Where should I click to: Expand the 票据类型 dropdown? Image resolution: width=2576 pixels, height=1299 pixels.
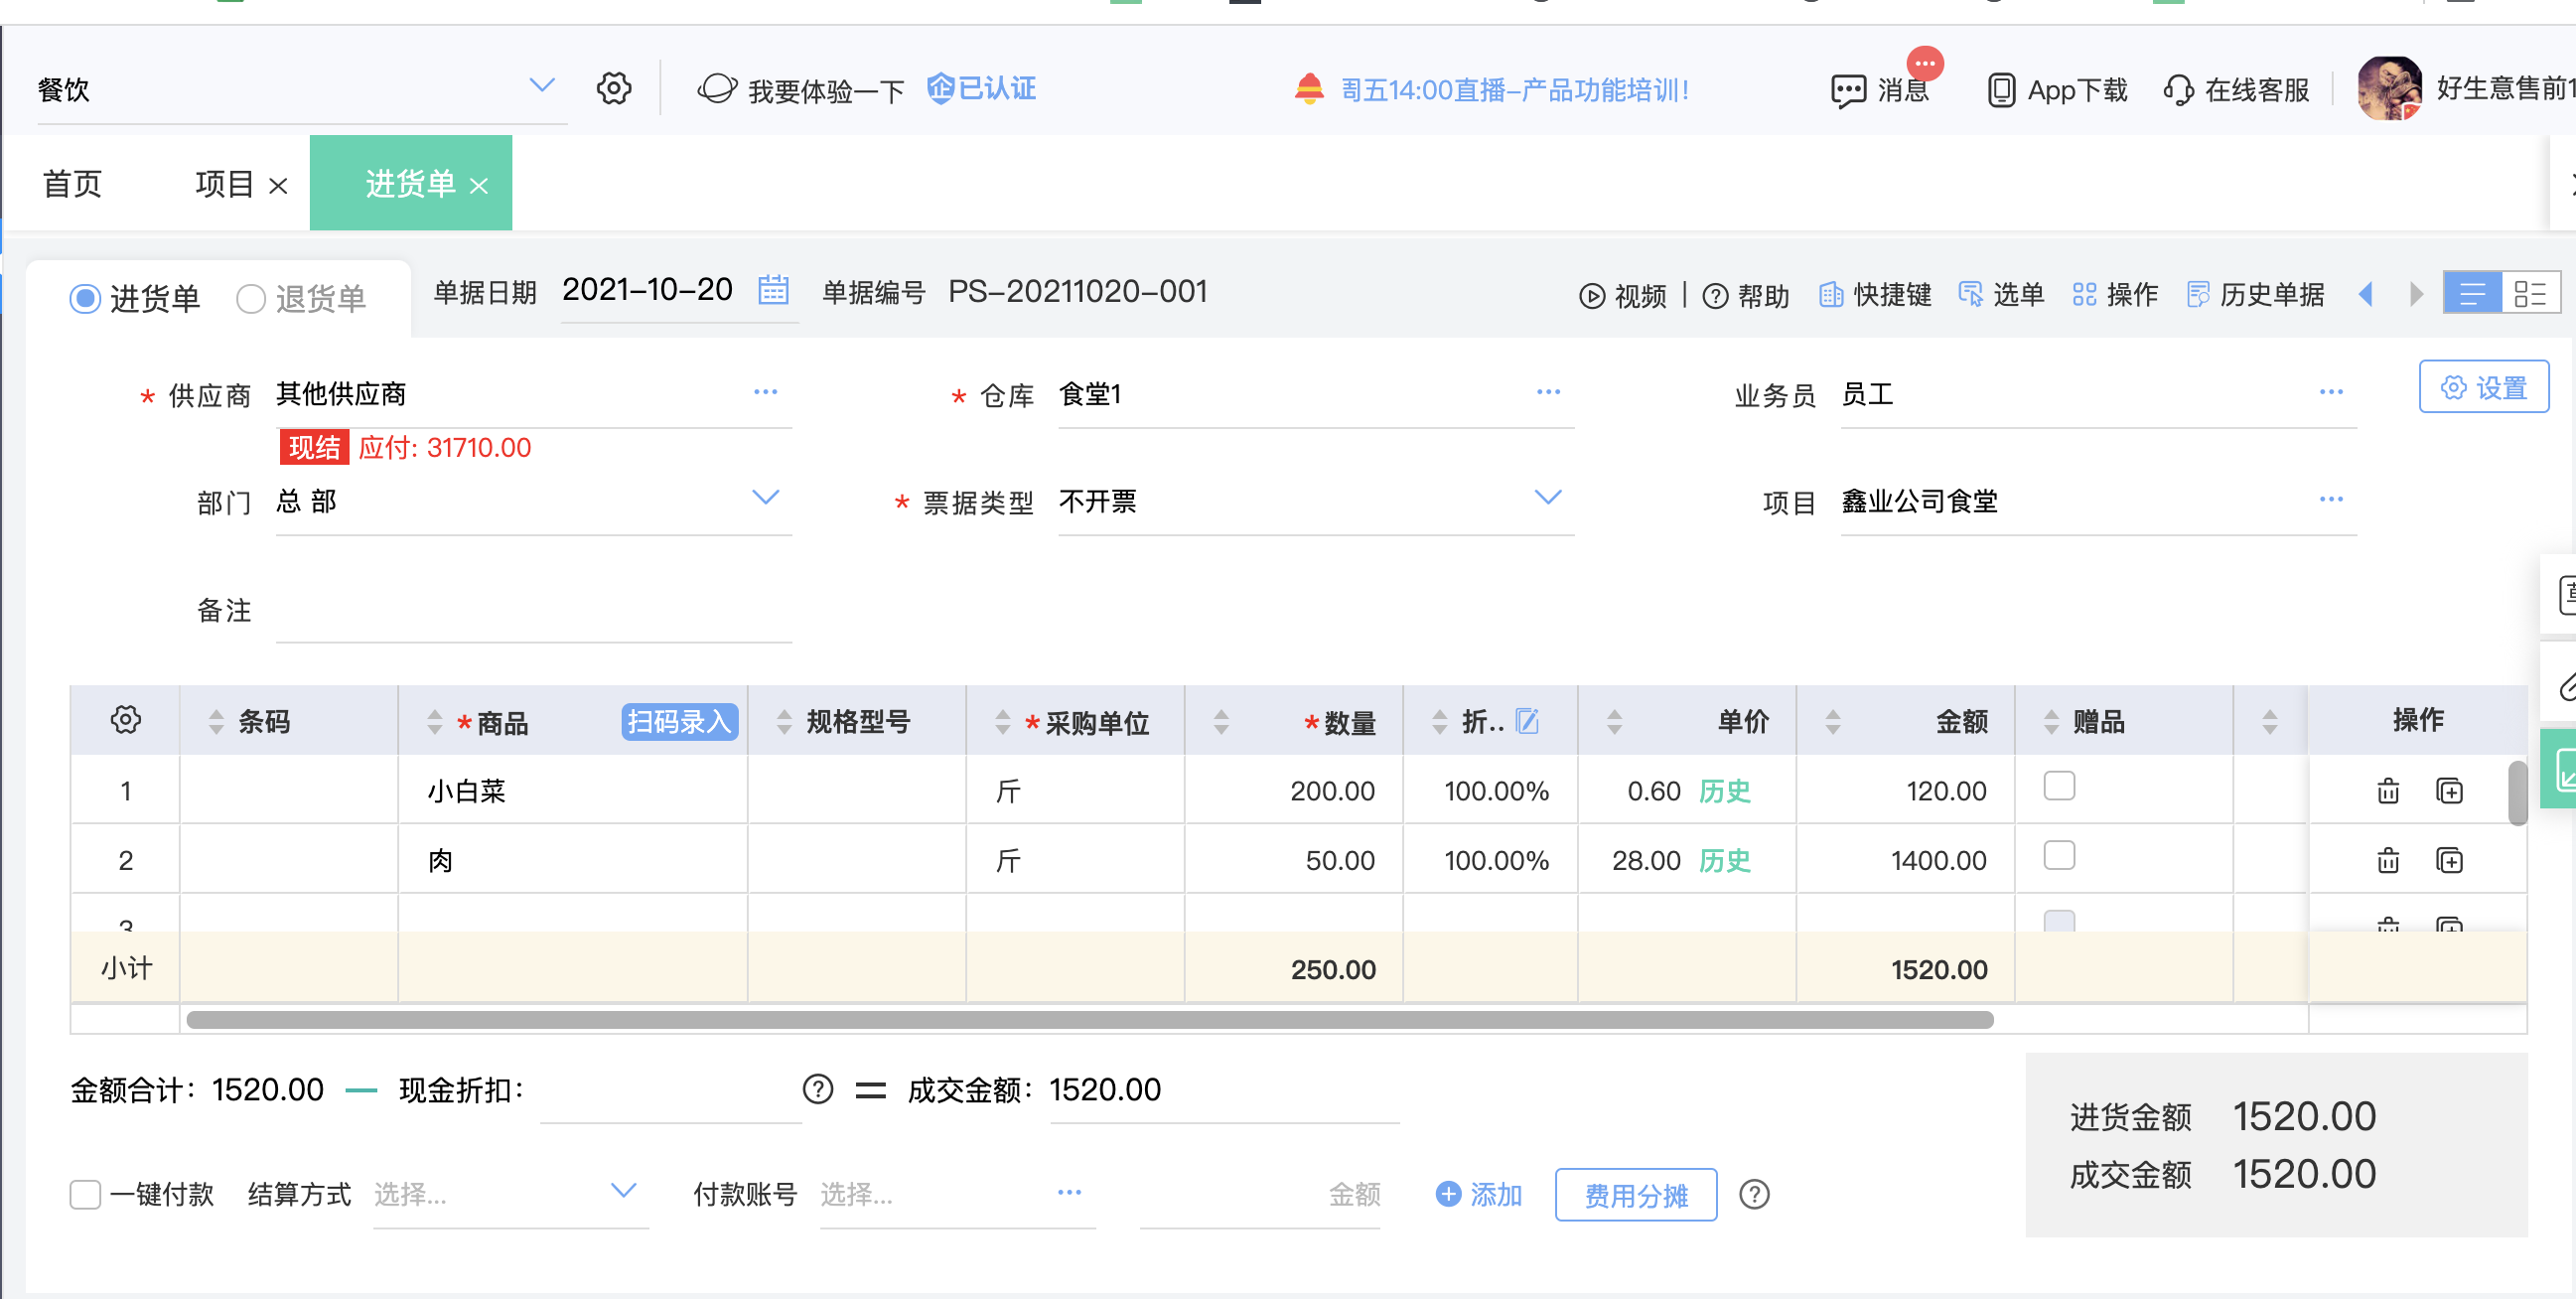tap(1547, 498)
